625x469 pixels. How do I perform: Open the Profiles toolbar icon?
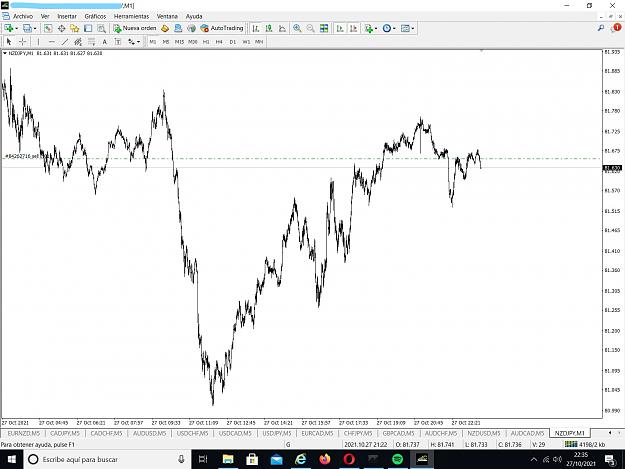click(x=27, y=28)
